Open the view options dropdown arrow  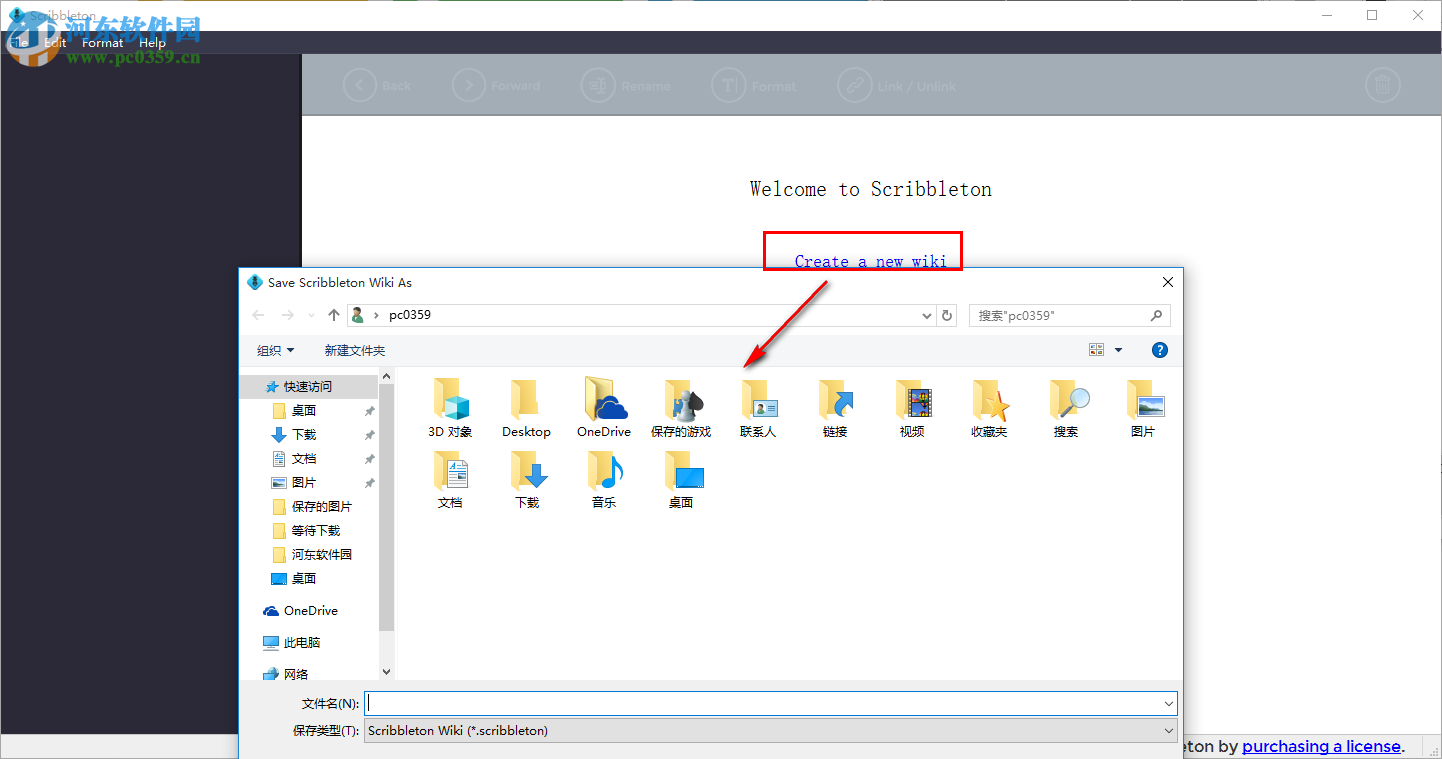coord(1118,350)
